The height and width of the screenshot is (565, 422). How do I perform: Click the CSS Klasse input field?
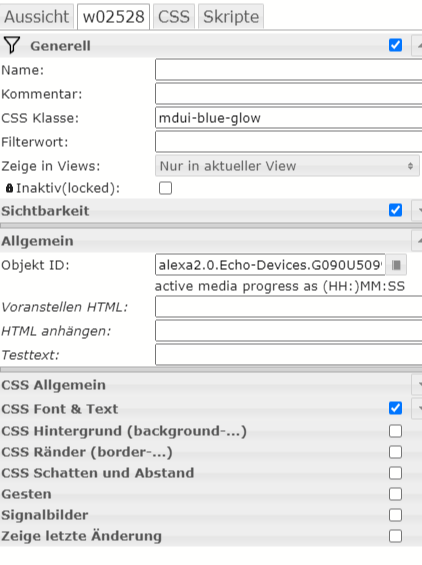click(x=289, y=118)
